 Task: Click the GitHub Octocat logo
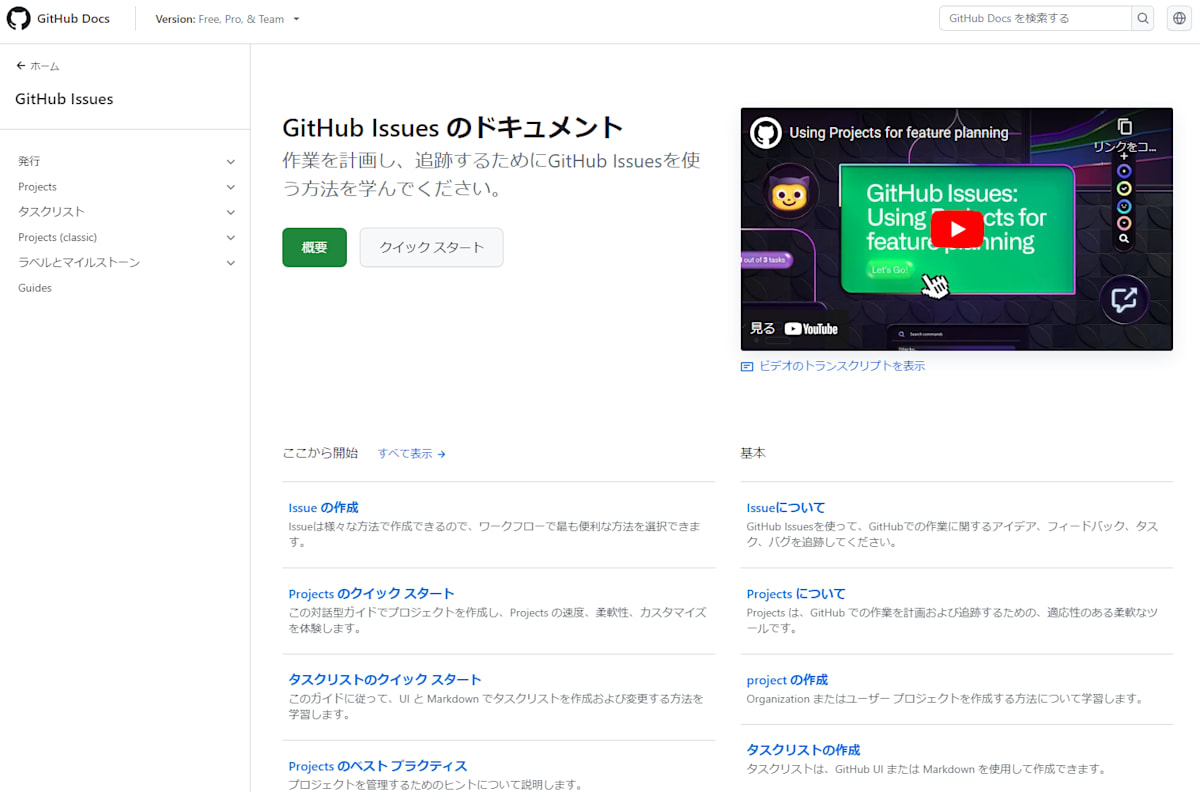click(19, 18)
